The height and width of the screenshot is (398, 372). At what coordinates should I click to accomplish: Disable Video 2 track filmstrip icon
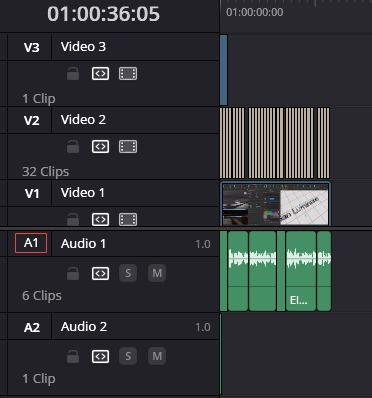(128, 147)
